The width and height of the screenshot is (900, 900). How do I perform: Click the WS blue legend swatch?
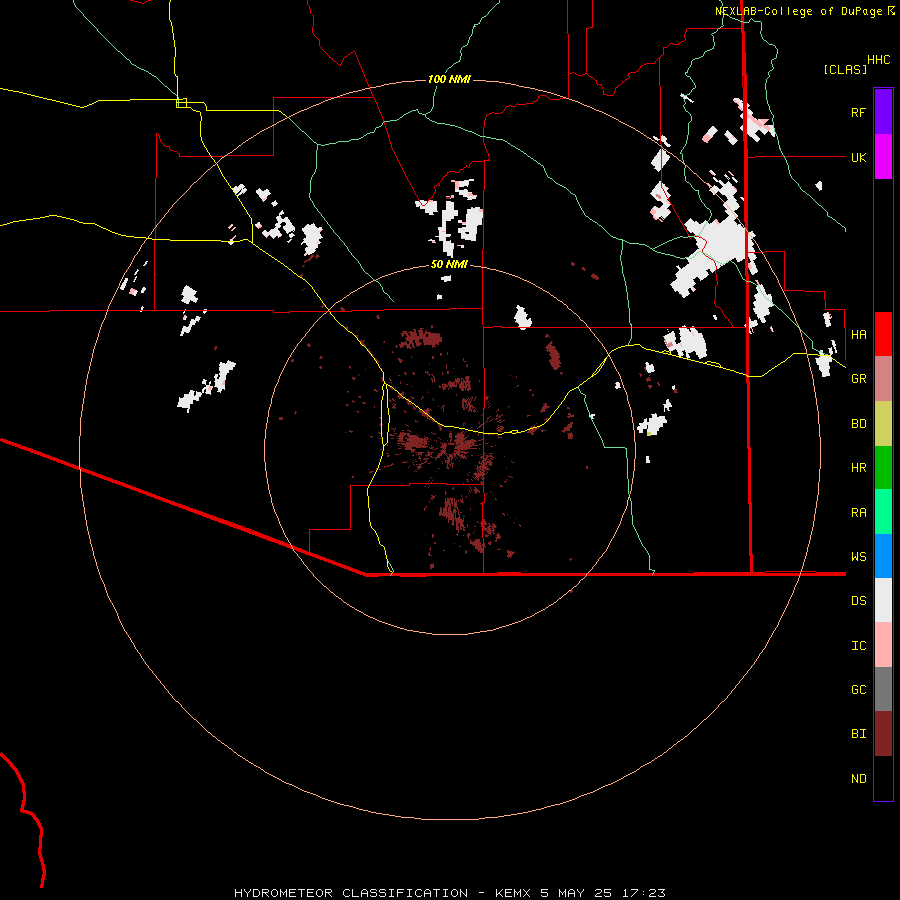point(883,556)
